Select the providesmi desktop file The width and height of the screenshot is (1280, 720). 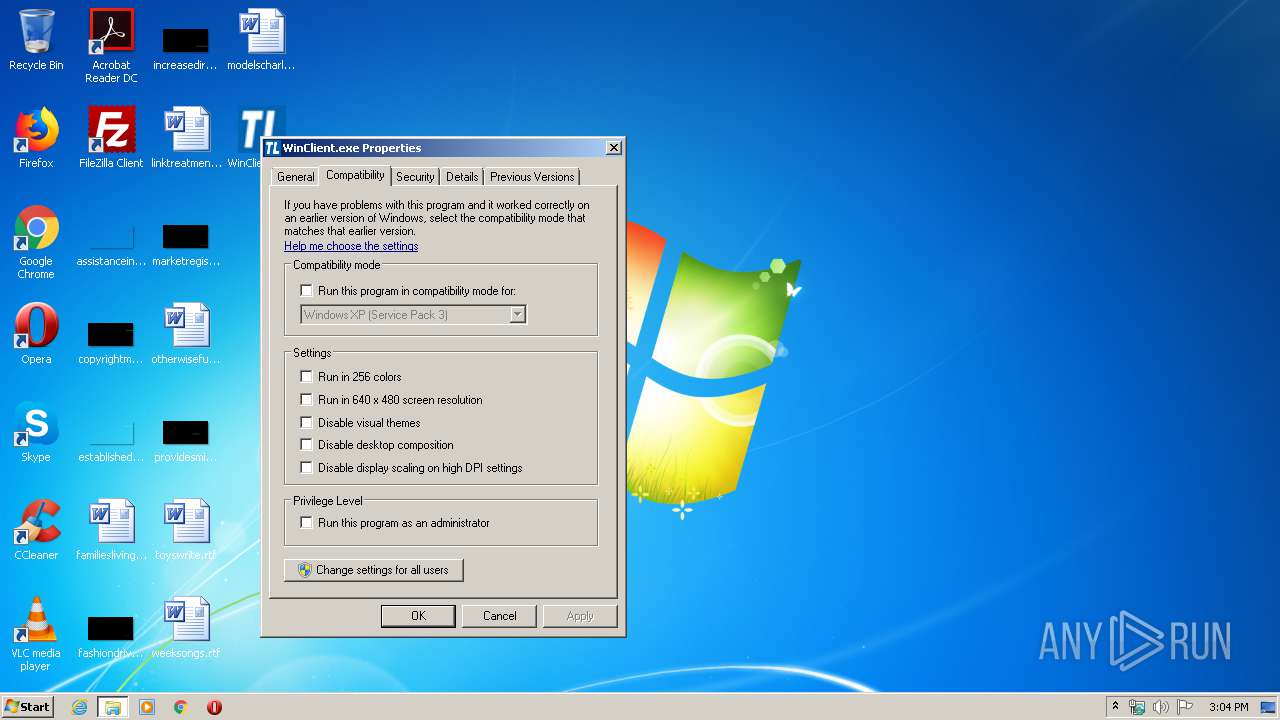186,442
